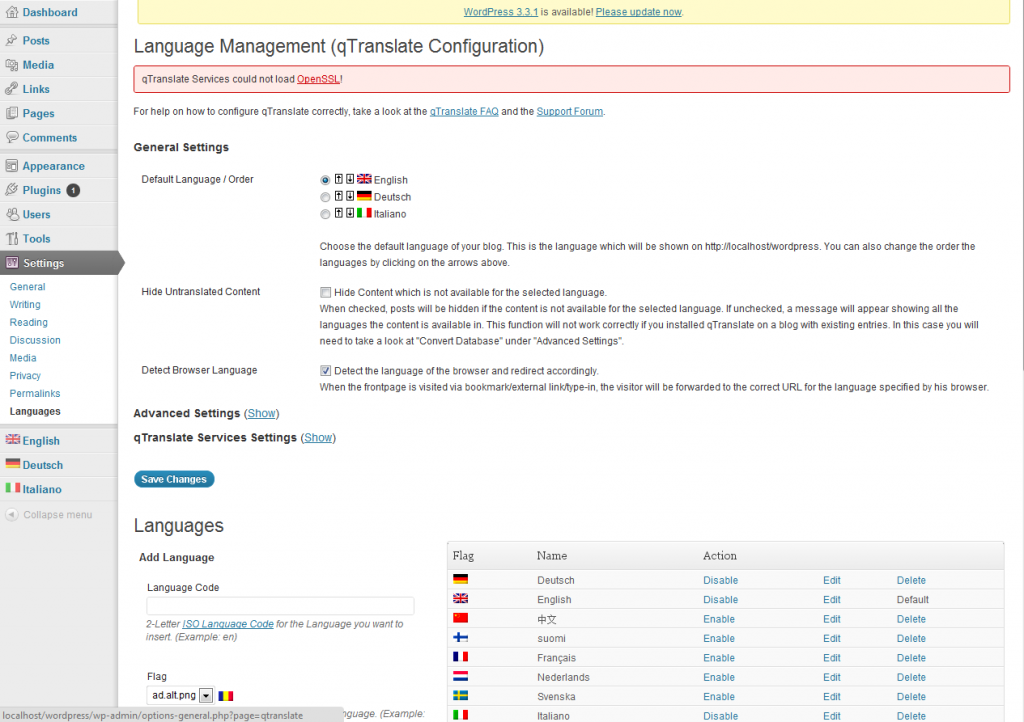Uncheck Detect Browser Language checkbox
Screen dimensions: 1024x722
click(x=325, y=371)
